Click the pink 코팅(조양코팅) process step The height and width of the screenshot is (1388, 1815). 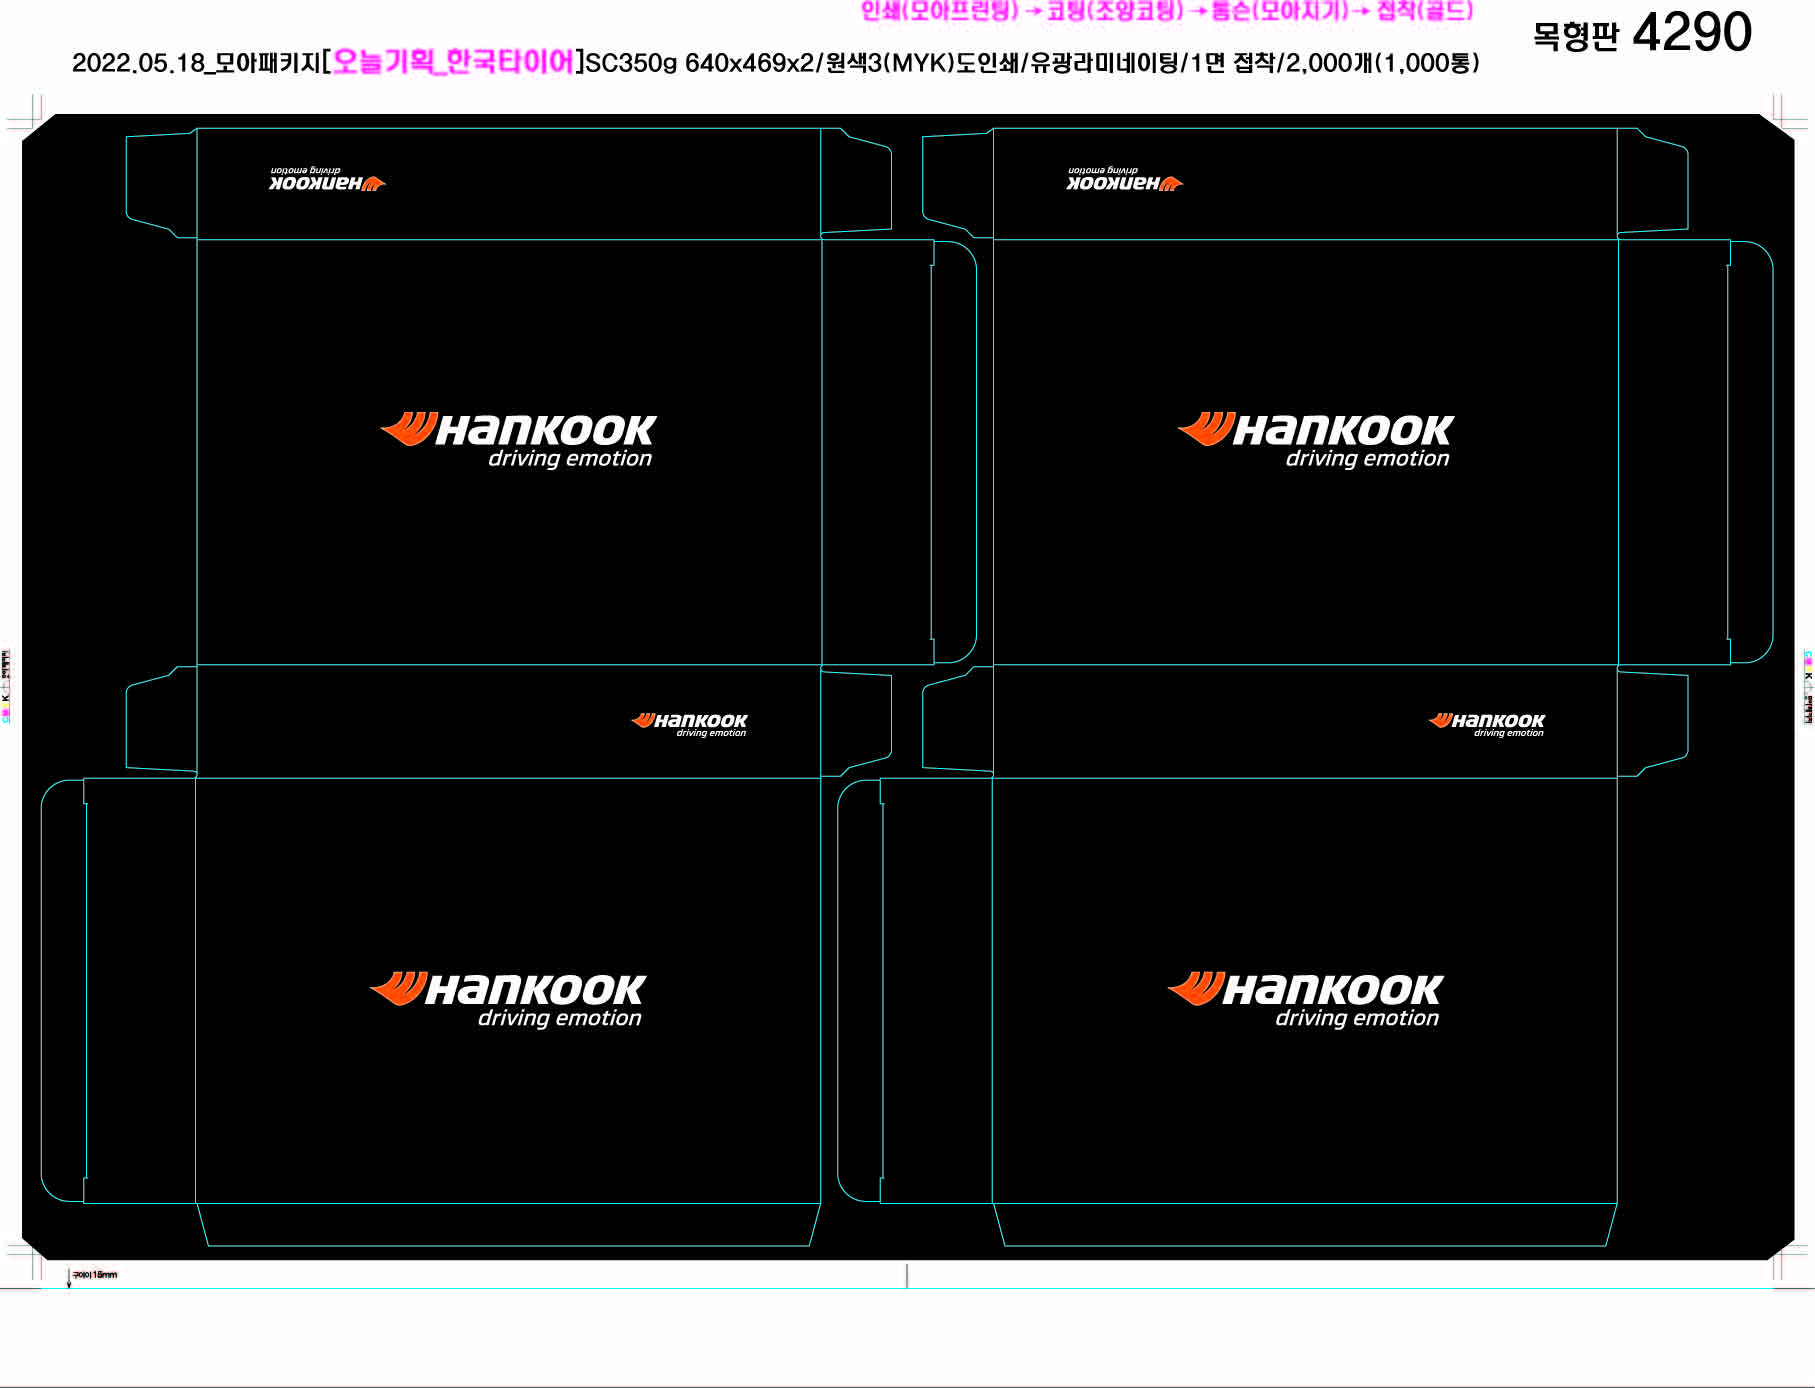tap(1114, 11)
